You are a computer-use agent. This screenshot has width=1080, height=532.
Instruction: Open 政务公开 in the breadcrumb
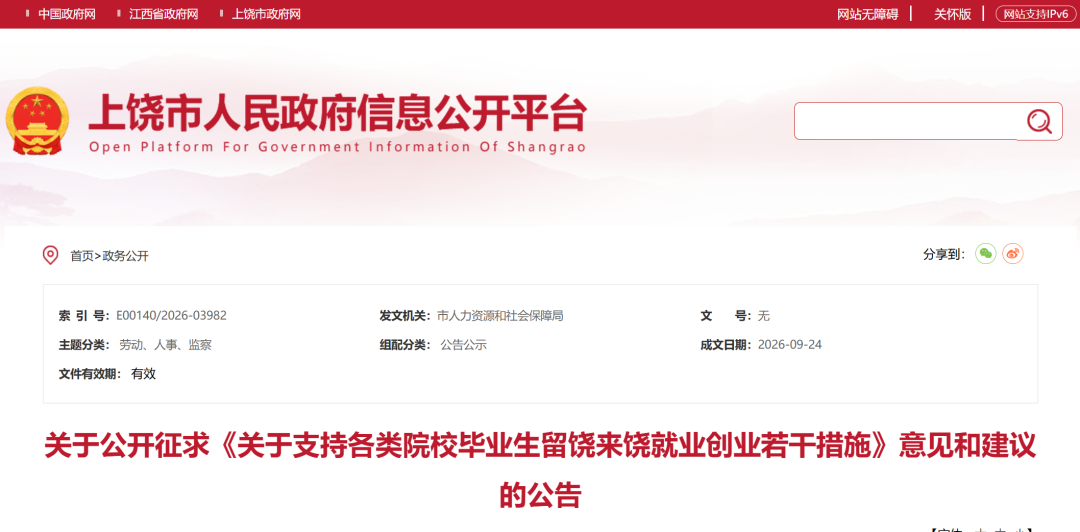[x=125, y=256]
